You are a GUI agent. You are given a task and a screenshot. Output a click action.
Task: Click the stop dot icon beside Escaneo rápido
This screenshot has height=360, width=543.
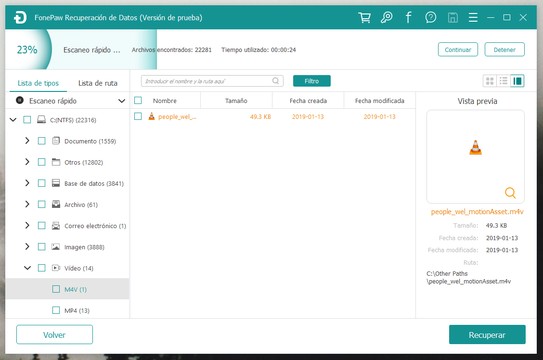click(20, 100)
